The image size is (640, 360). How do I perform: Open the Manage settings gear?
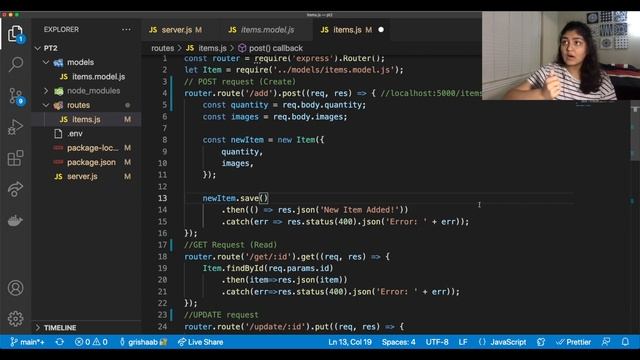click(x=16, y=319)
